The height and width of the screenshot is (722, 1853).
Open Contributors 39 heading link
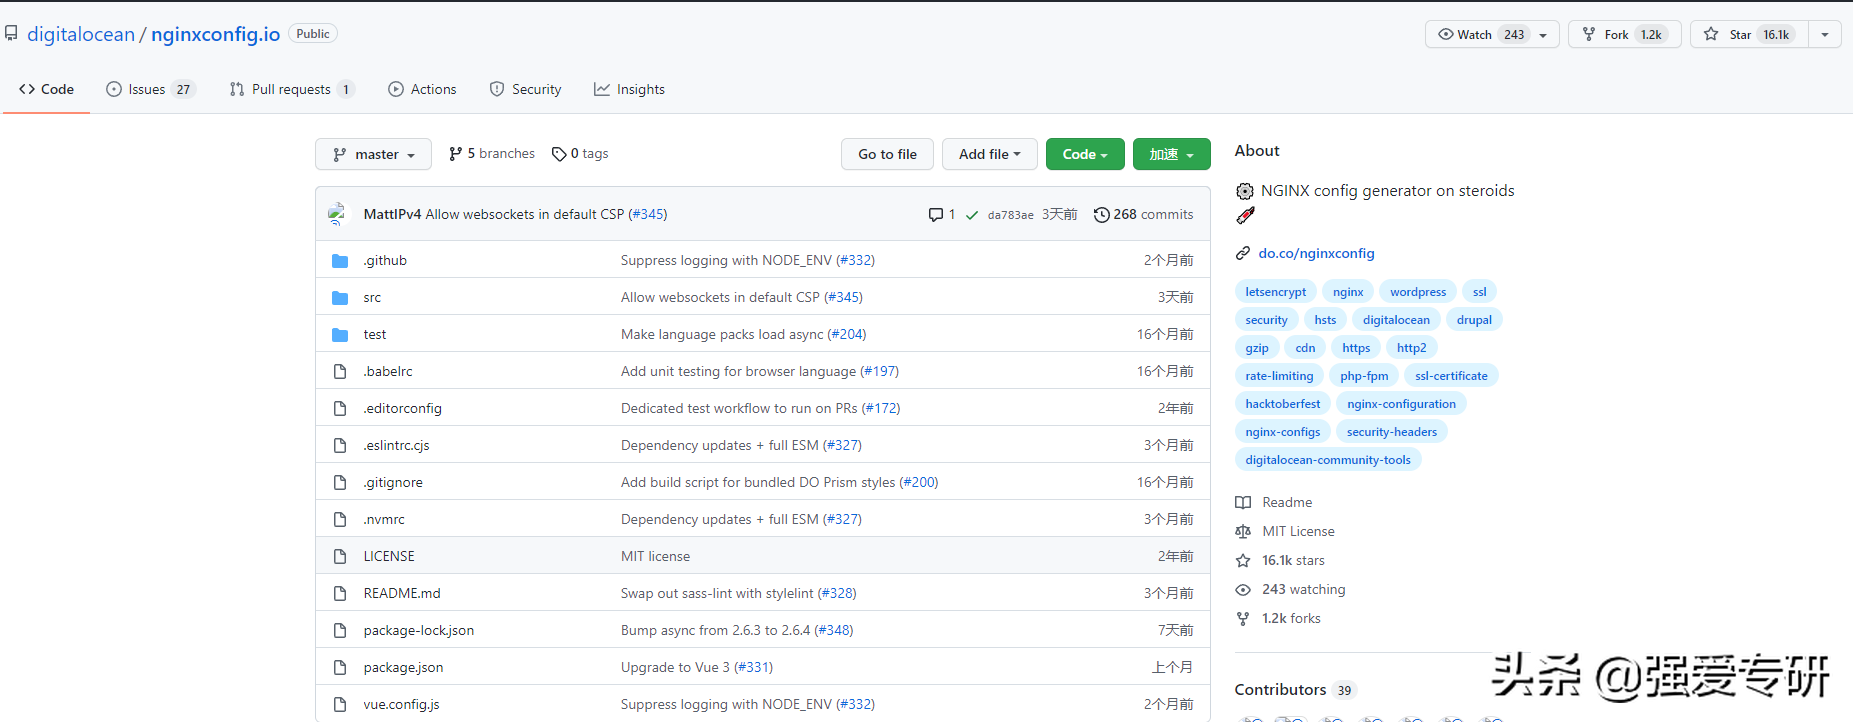point(1294,690)
